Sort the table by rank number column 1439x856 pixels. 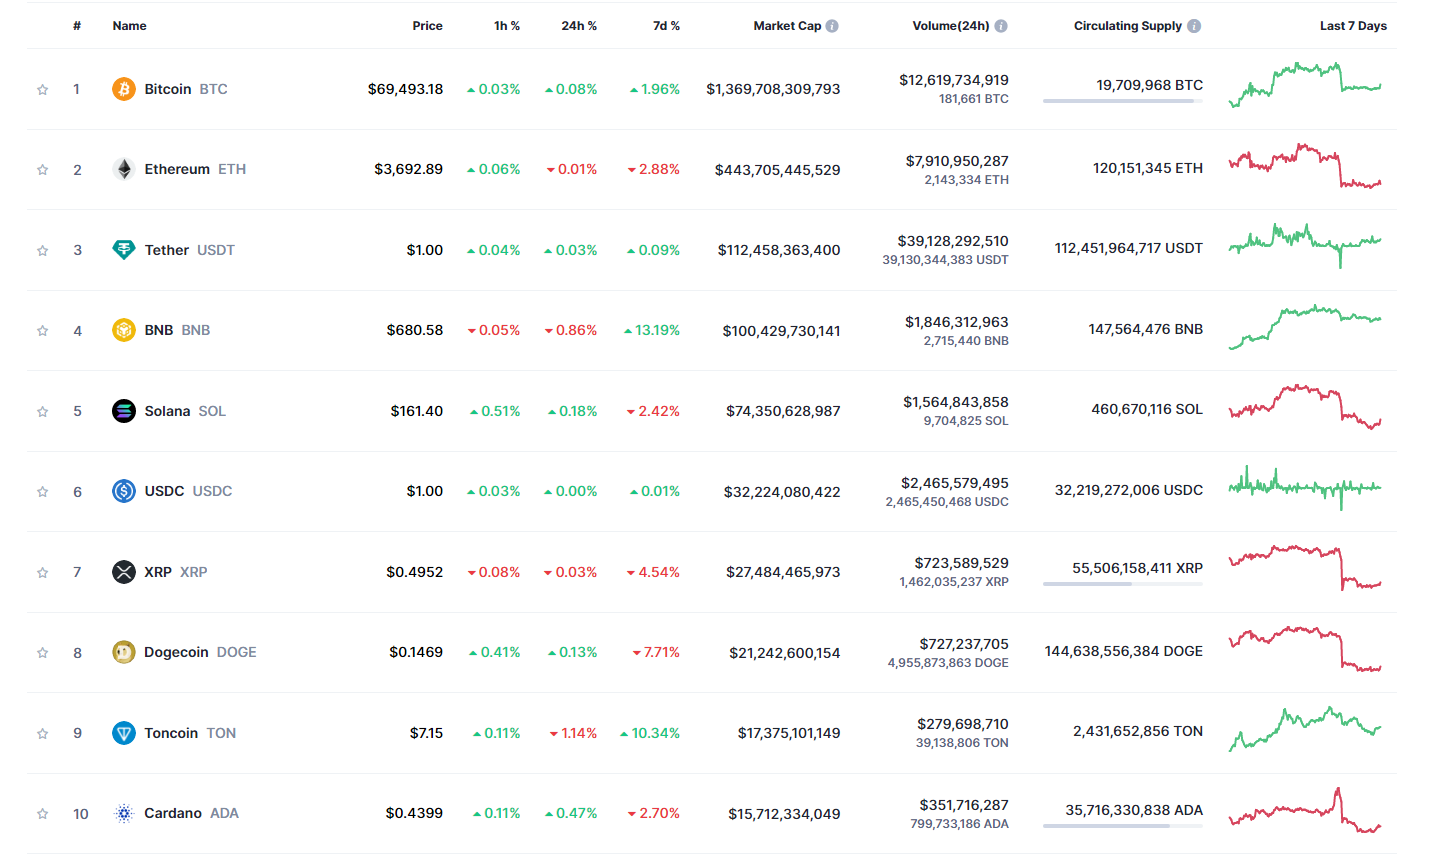tap(77, 26)
